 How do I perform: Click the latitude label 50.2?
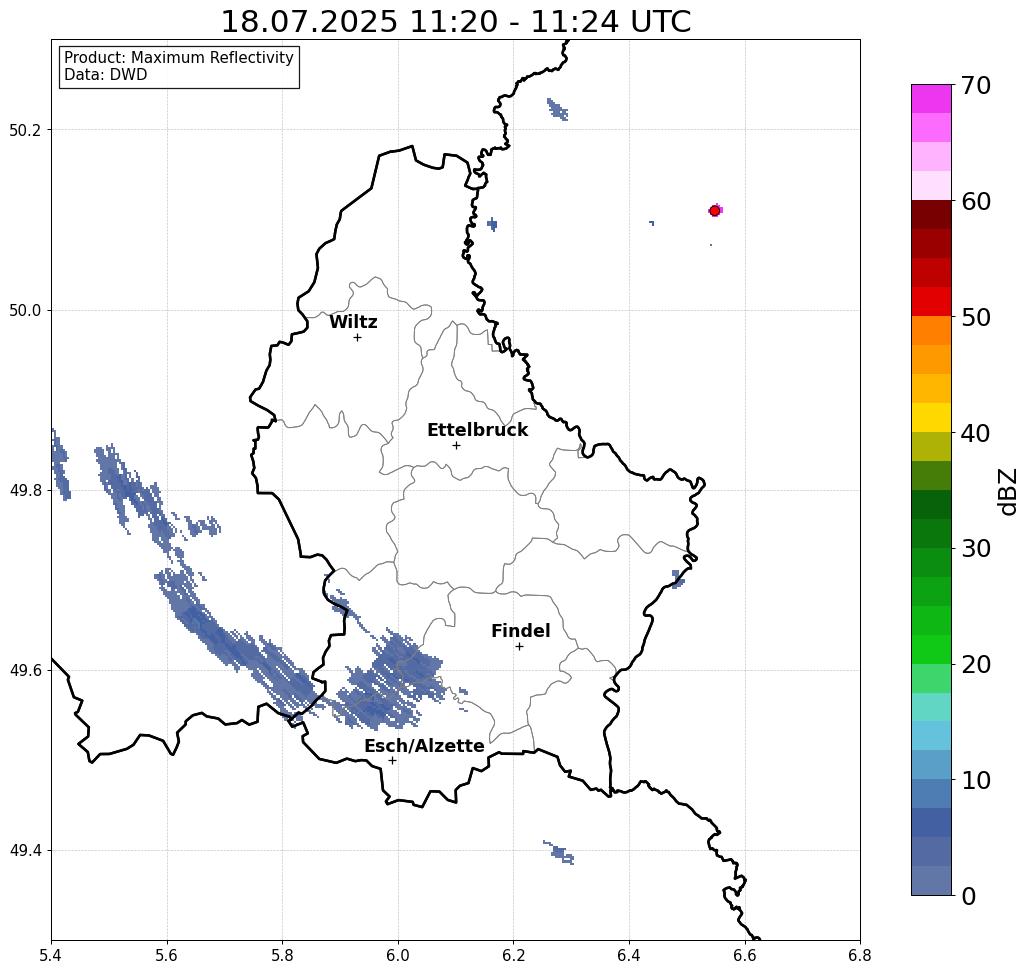pyautogui.click(x=25, y=130)
